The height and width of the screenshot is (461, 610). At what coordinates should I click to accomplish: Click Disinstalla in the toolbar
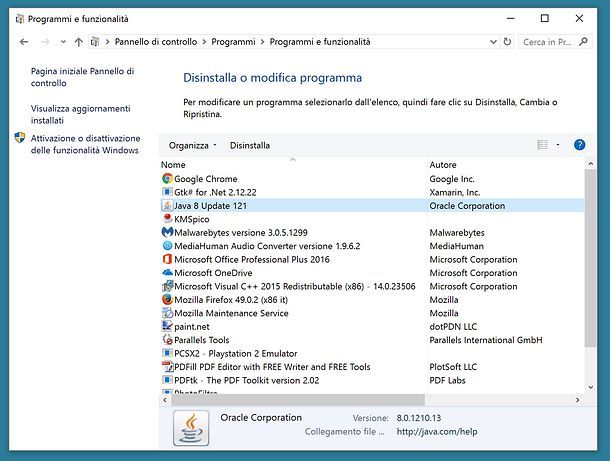pyautogui.click(x=250, y=145)
